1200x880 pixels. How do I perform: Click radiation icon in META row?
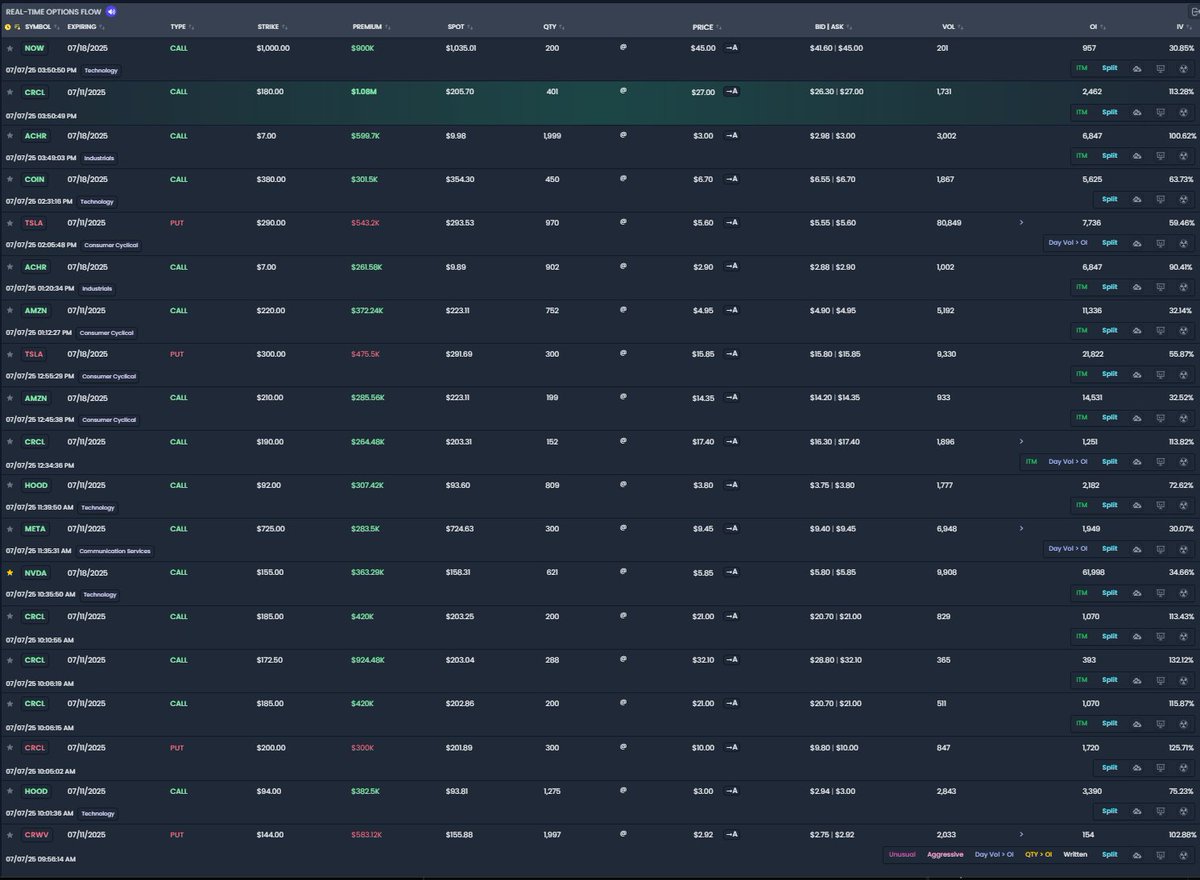pos(1184,549)
